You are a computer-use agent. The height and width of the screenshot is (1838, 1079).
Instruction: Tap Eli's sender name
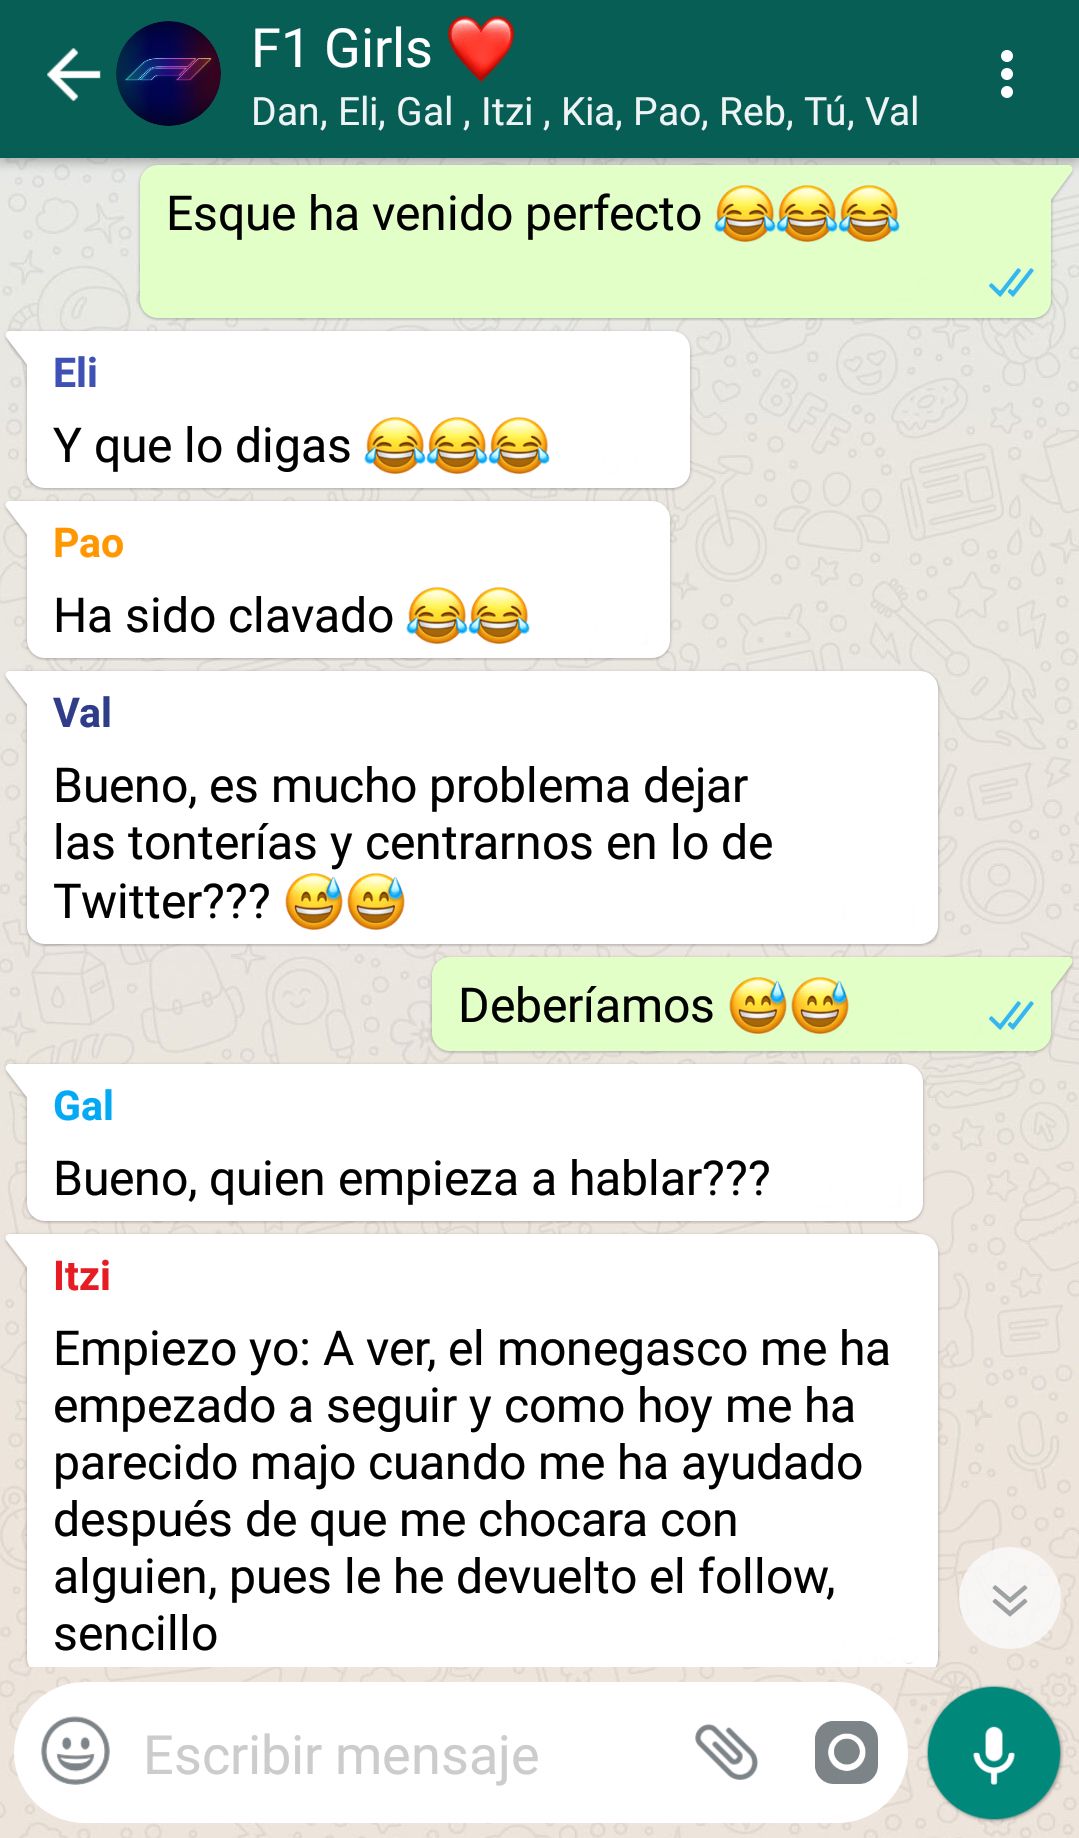[x=75, y=374]
